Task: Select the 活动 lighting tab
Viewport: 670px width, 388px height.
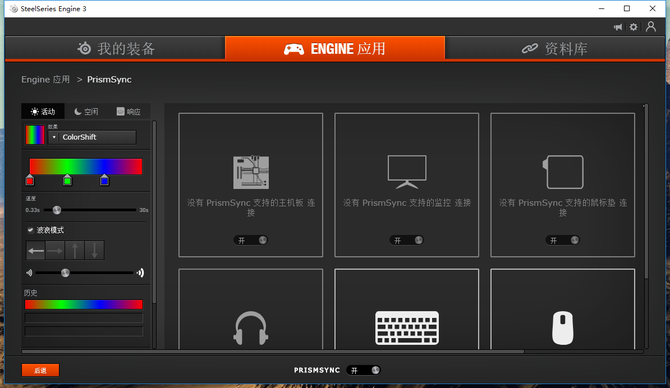Action: click(x=43, y=112)
